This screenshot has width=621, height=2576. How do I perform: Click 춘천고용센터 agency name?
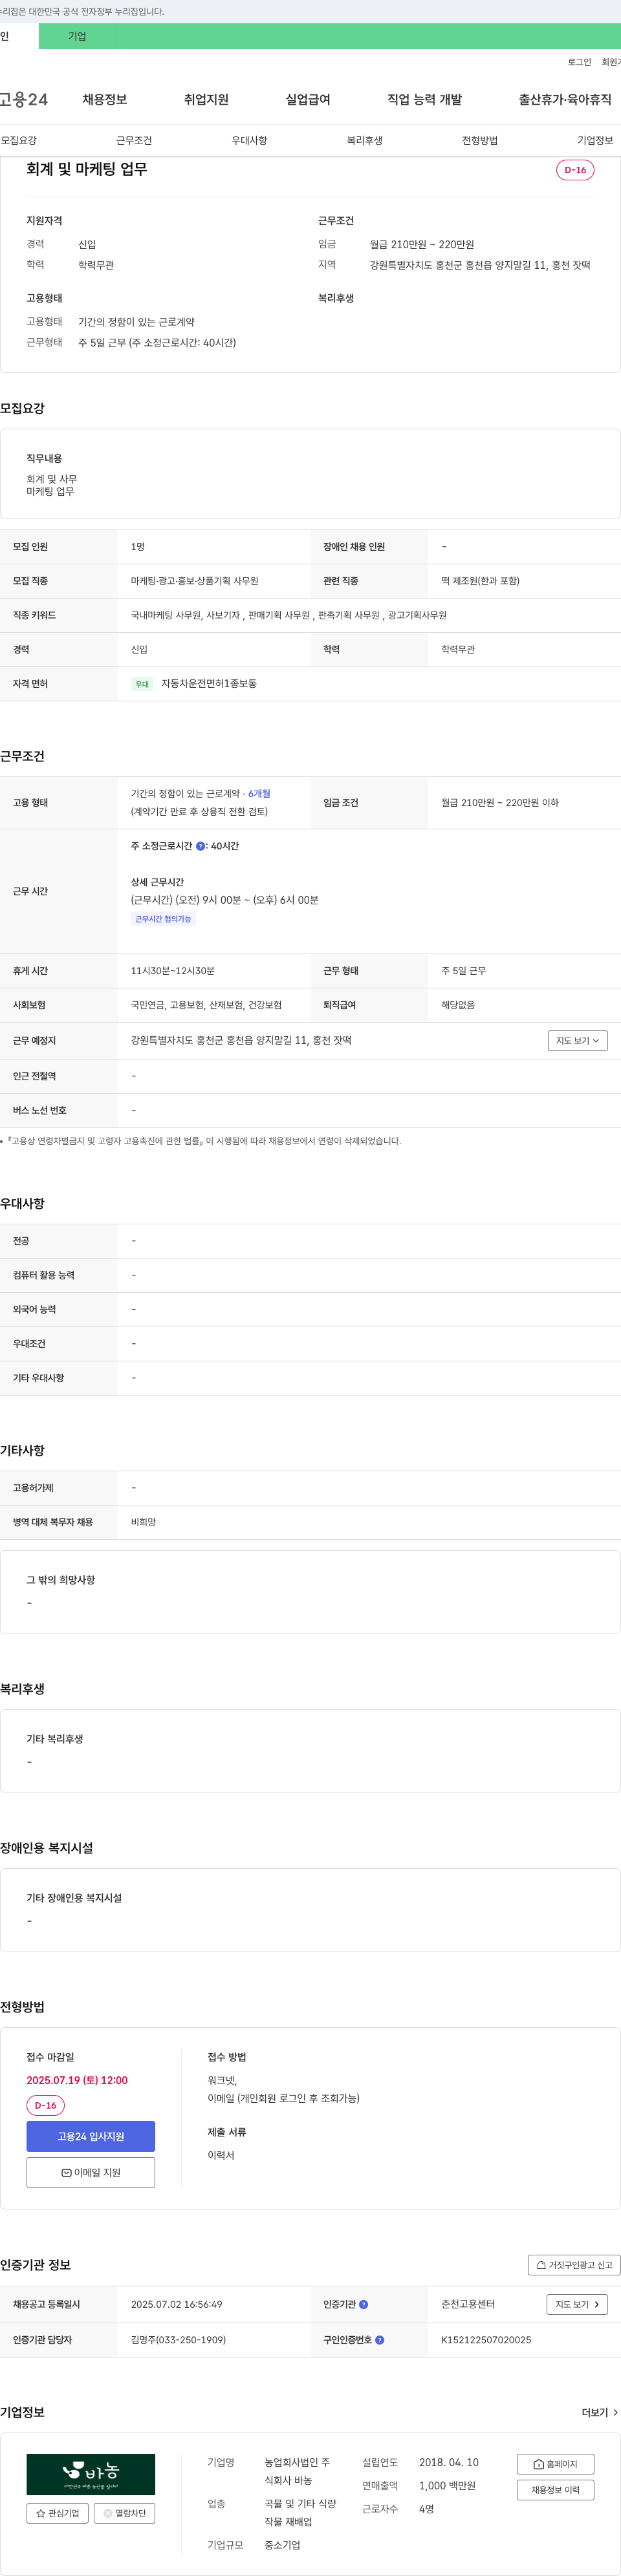coord(468,2304)
